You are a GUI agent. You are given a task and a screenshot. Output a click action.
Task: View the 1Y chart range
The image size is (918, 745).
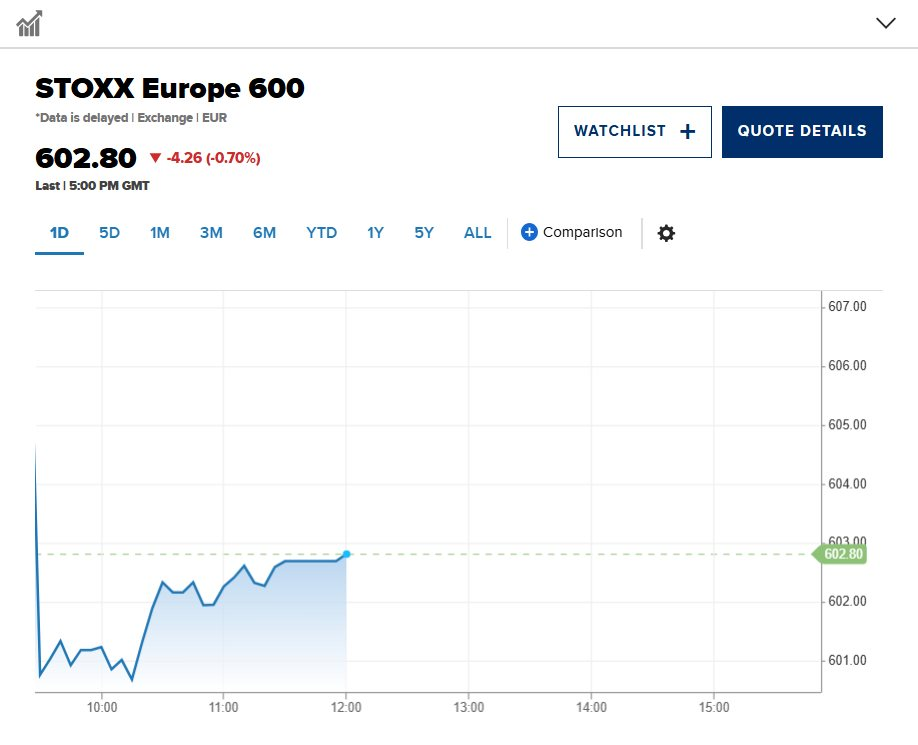(375, 233)
